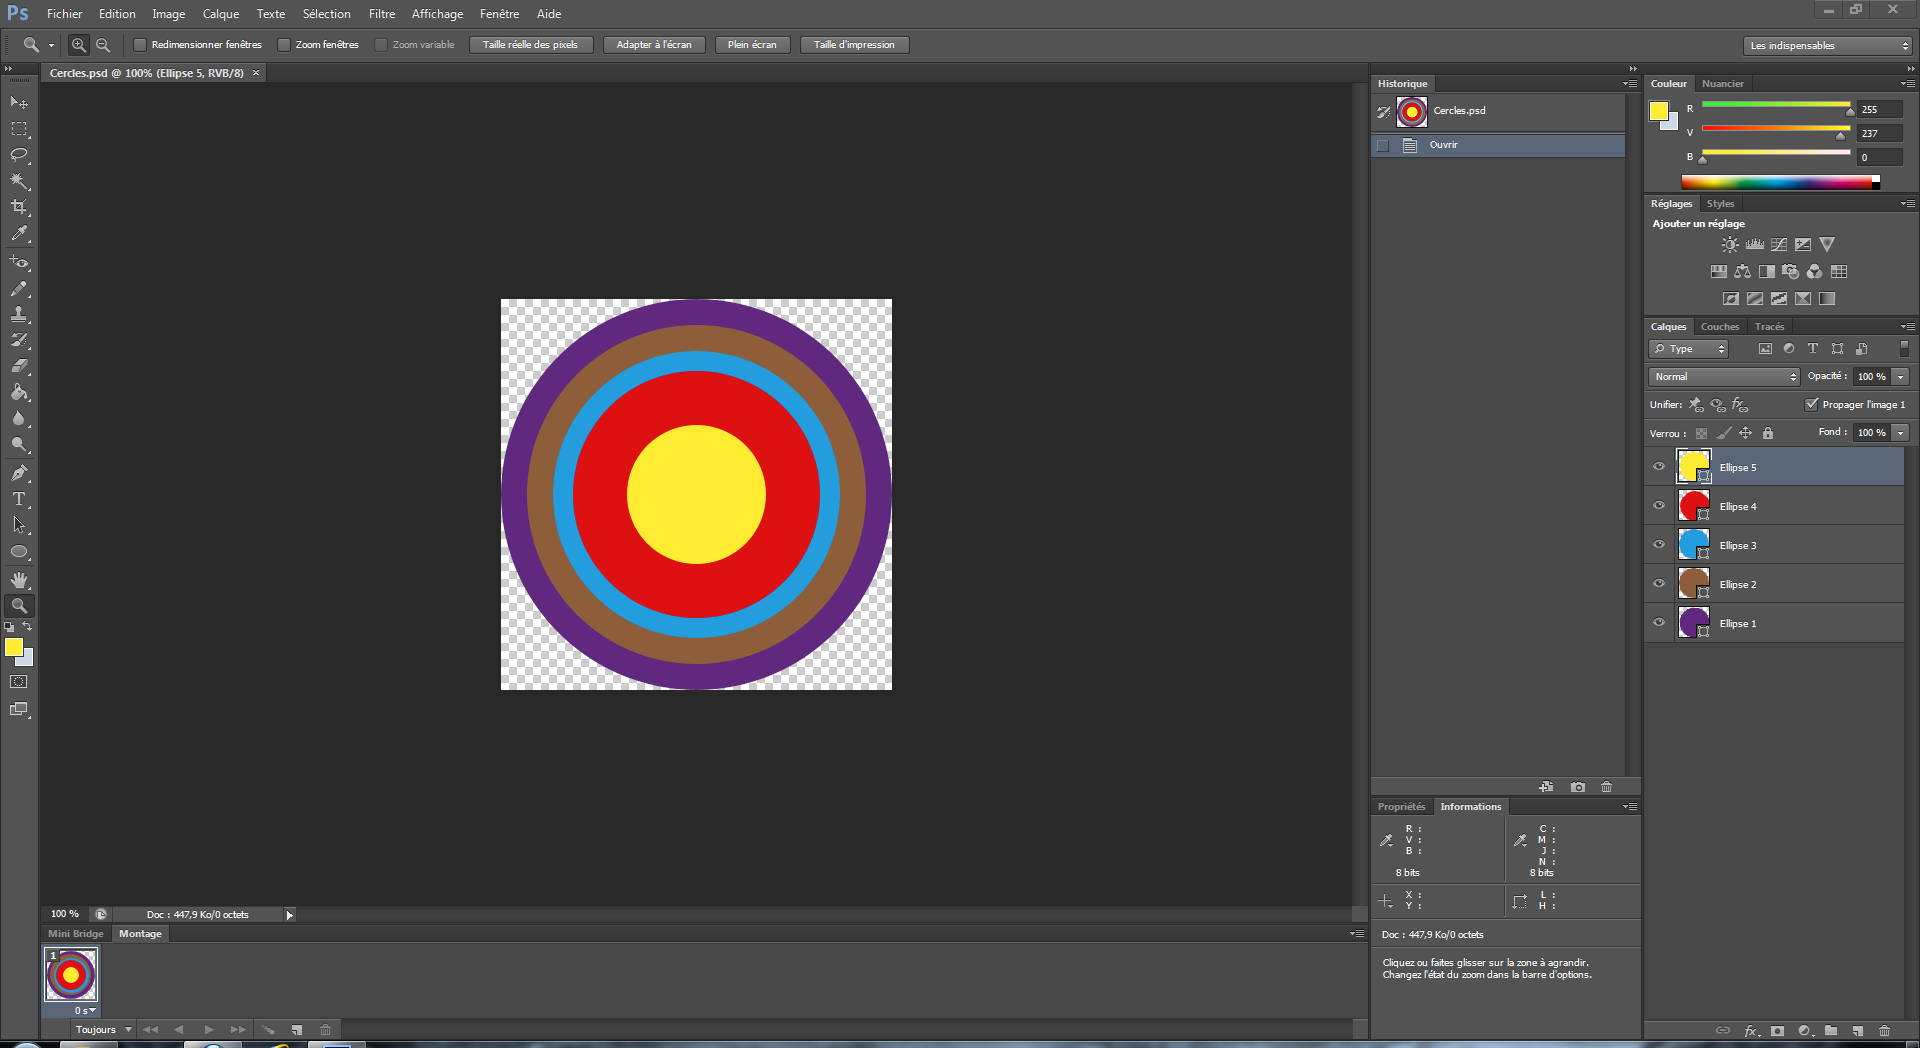1920x1048 pixels.
Task: Select the Magic Wand tool
Action: tap(19, 181)
